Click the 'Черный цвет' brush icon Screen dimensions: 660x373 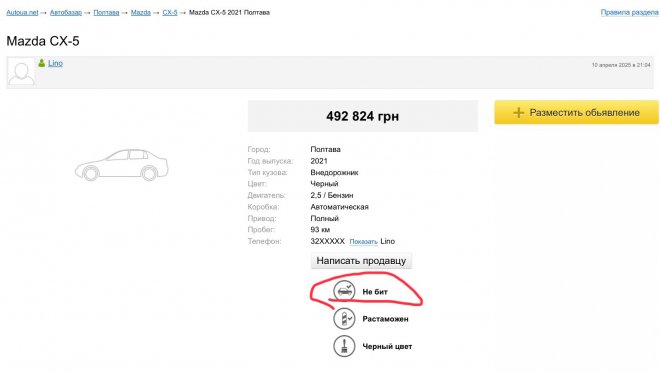coord(344,346)
